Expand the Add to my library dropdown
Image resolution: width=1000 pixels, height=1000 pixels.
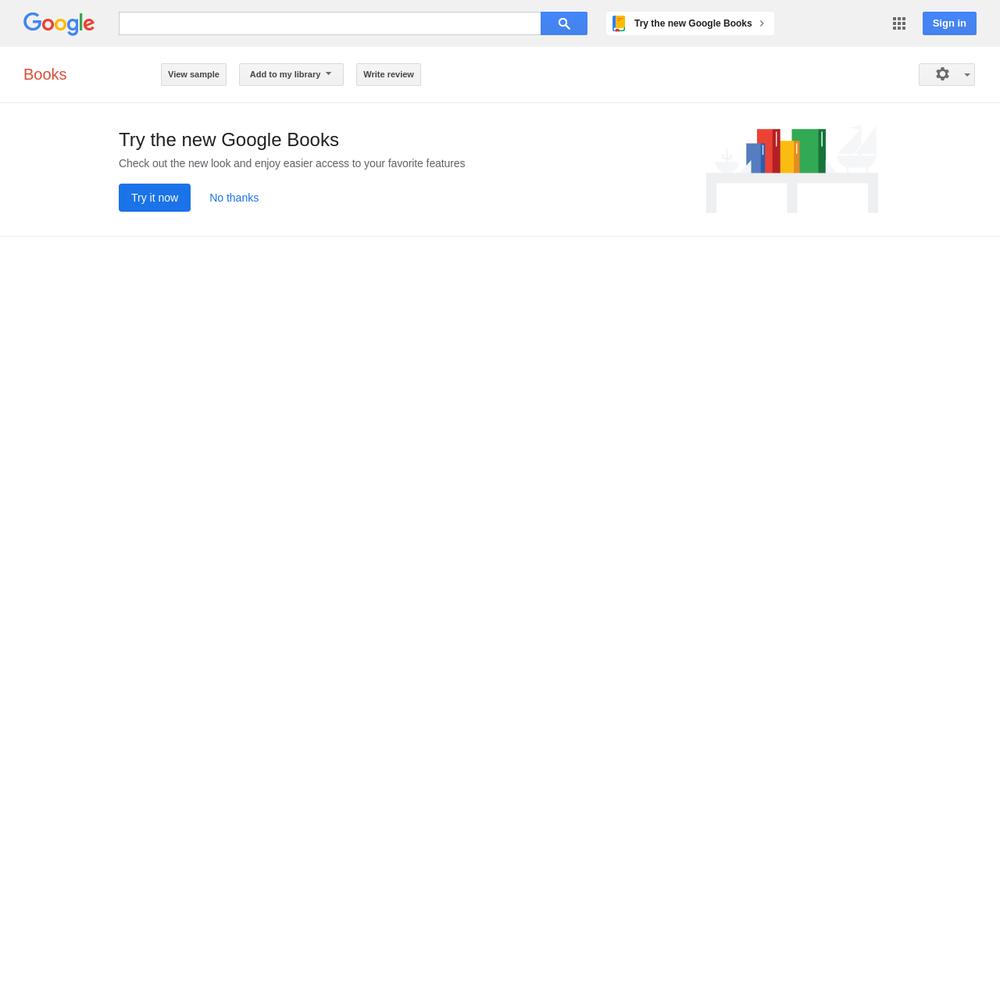click(291, 74)
